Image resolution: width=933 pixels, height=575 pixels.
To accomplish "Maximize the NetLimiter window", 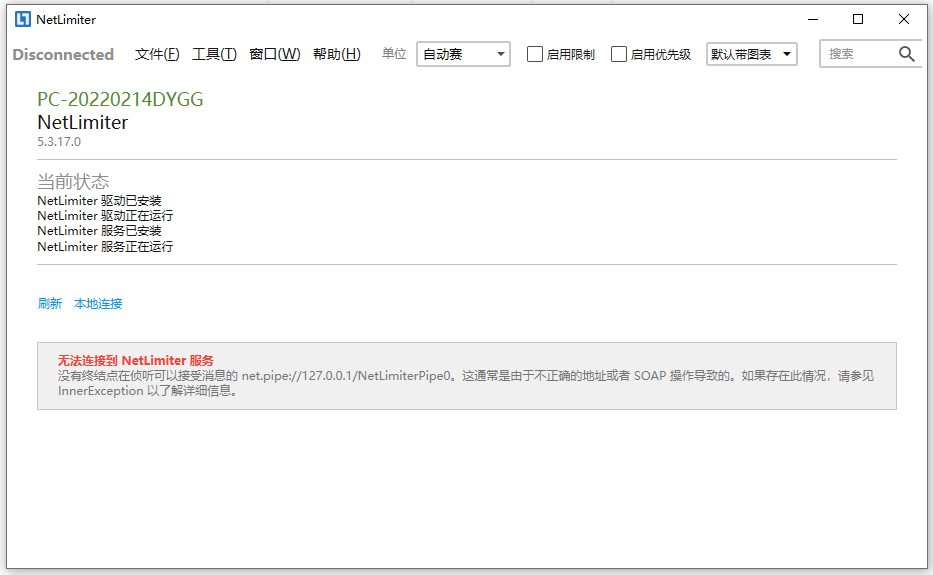I will tap(858, 20).
